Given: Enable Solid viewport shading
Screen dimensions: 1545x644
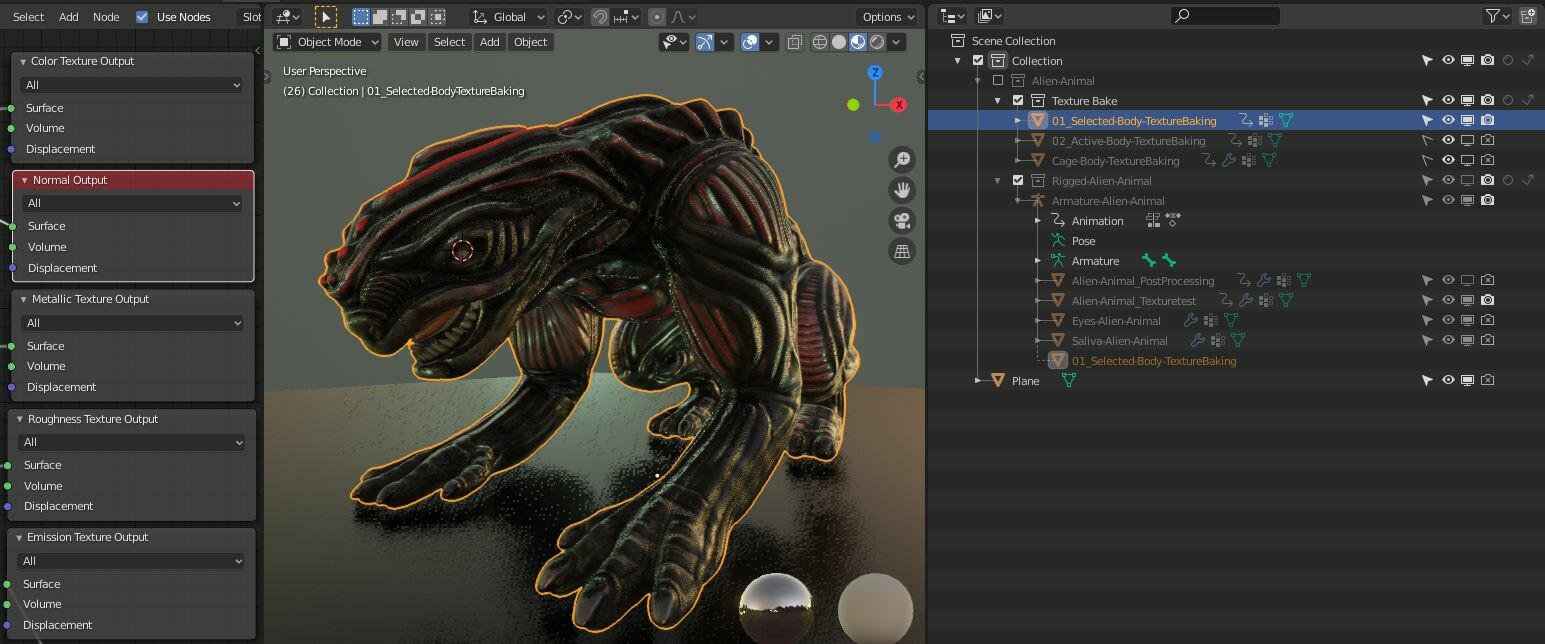Looking at the screenshot, I should [x=839, y=42].
